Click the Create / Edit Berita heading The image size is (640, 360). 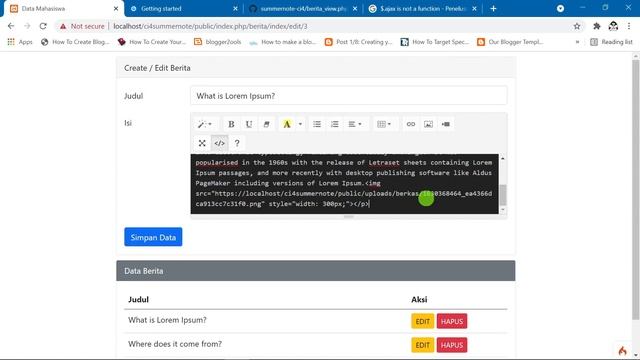tap(157, 68)
